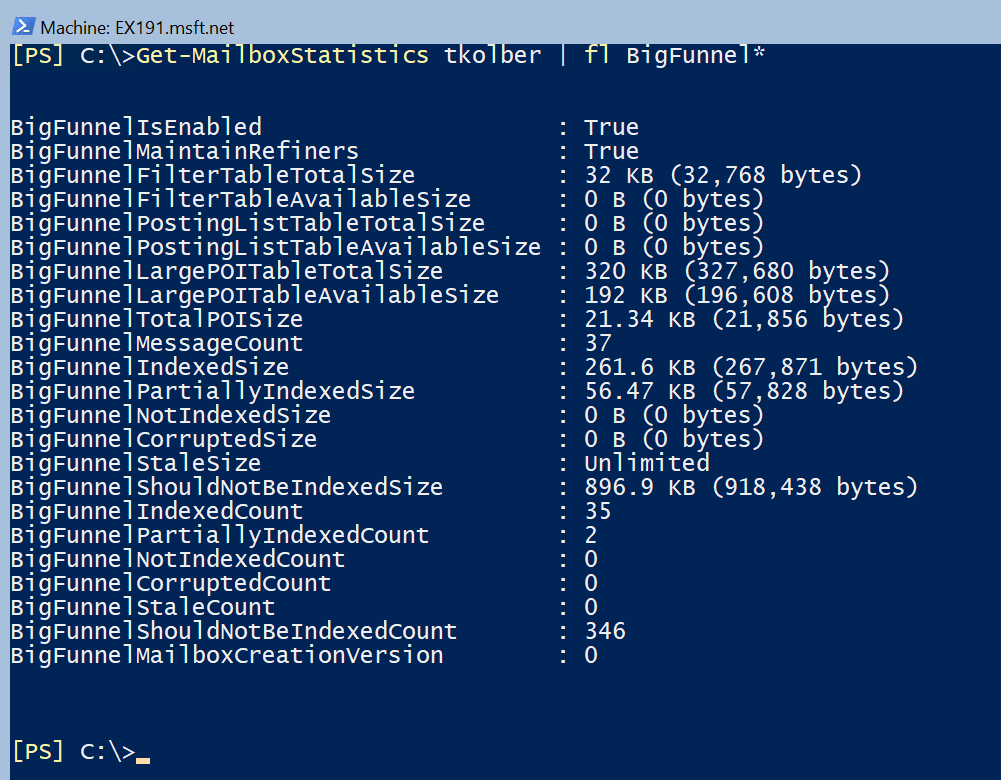Click the BigFunnelMessageCount value 37

pyautogui.click(x=598, y=343)
